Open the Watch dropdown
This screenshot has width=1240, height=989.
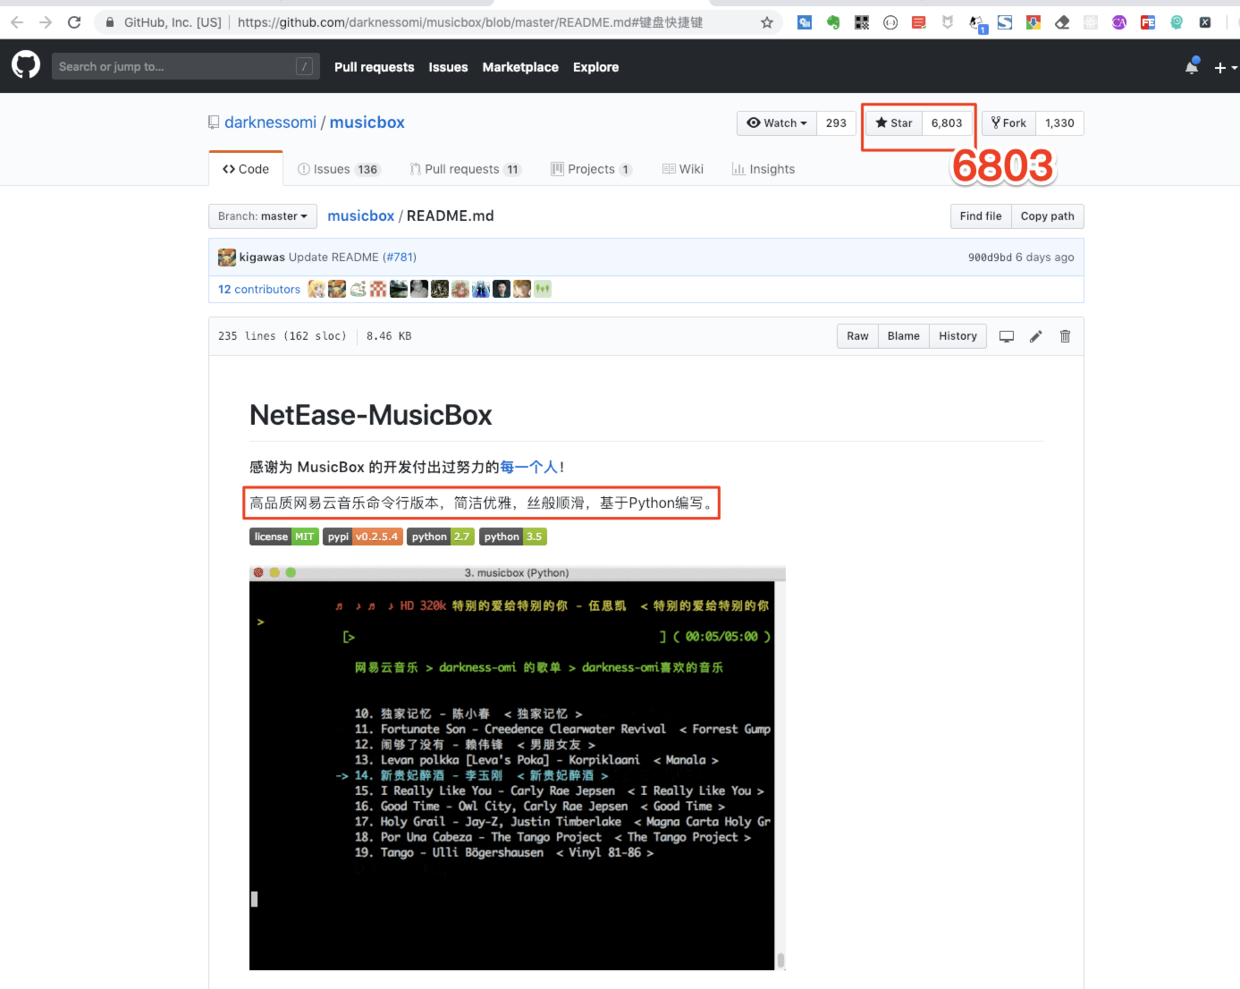[777, 123]
